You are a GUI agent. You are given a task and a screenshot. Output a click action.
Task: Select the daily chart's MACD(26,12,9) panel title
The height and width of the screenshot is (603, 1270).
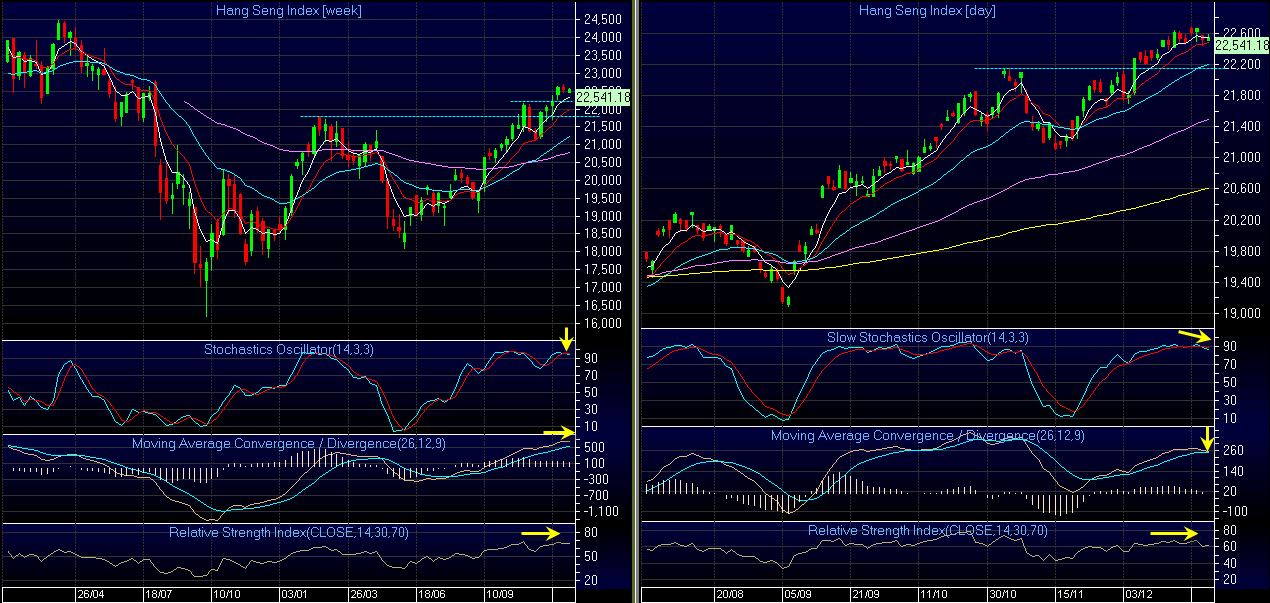coord(927,436)
